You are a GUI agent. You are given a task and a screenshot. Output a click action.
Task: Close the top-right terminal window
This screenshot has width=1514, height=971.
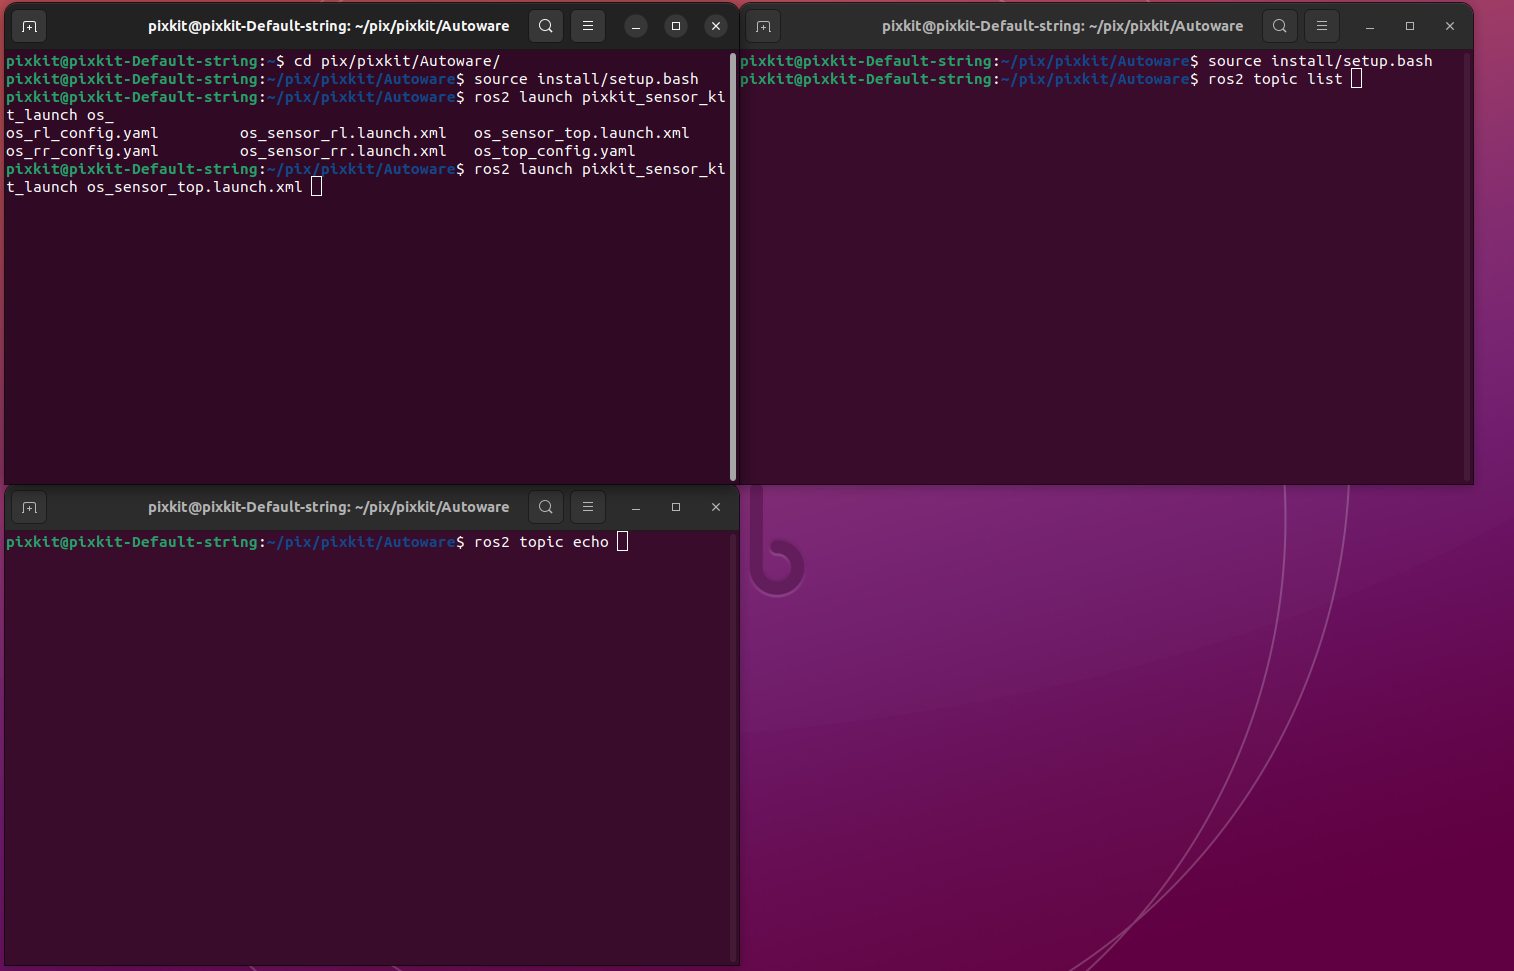(1450, 26)
